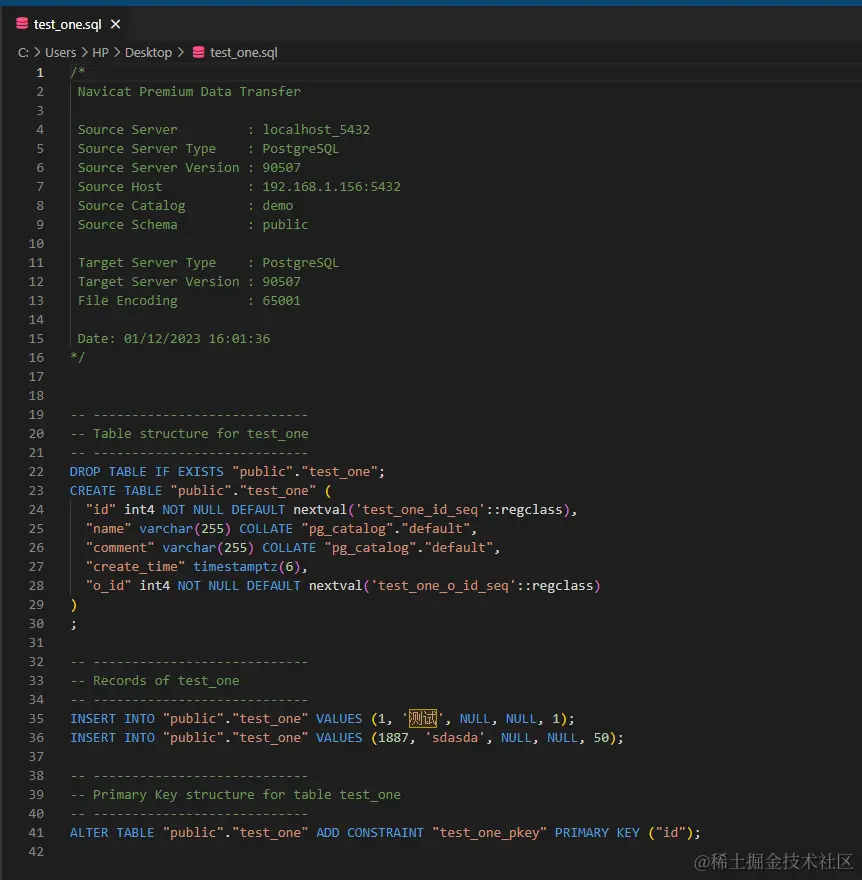Image resolution: width=862 pixels, height=880 pixels.
Task: Click the "create_time" column definition
Action: [196, 567]
